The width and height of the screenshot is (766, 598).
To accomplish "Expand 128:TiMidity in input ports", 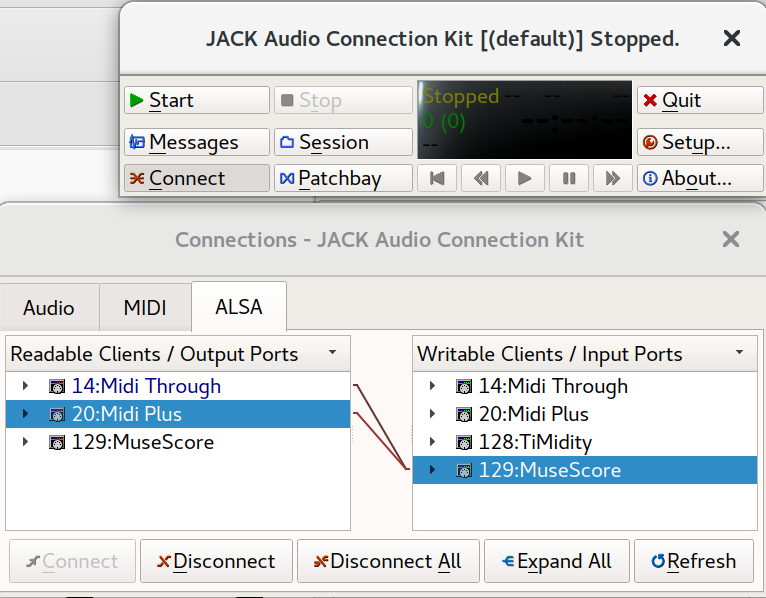I will click(432, 442).
